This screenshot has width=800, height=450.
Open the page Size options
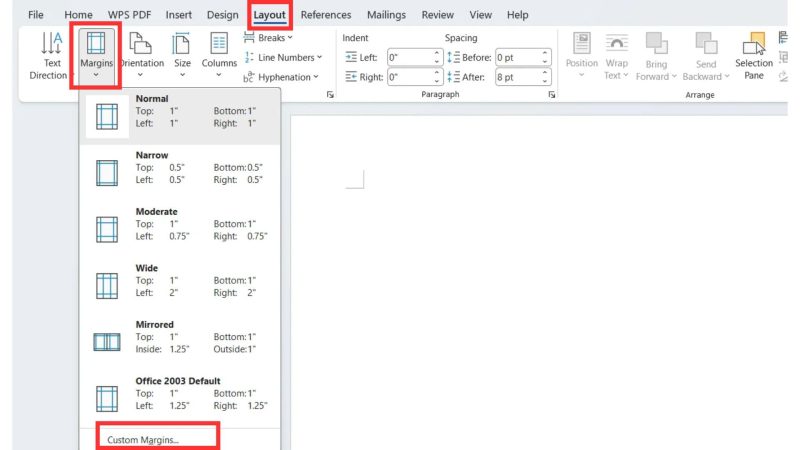[x=182, y=56]
